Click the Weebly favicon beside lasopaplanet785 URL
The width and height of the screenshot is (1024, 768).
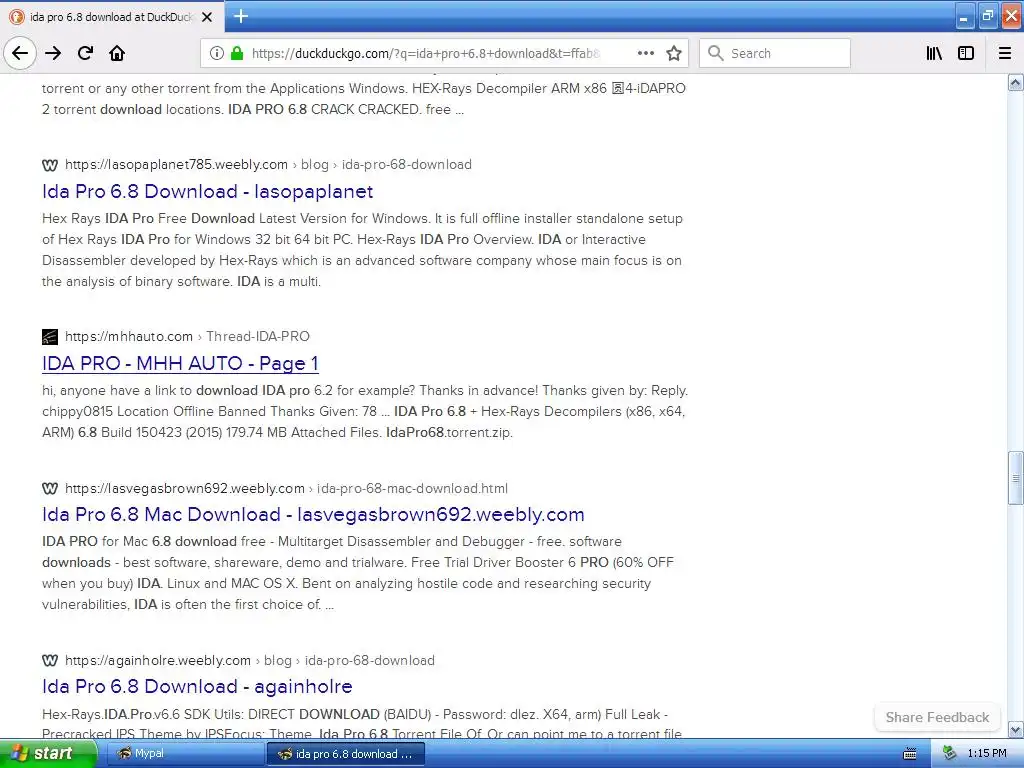click(50, 165)
